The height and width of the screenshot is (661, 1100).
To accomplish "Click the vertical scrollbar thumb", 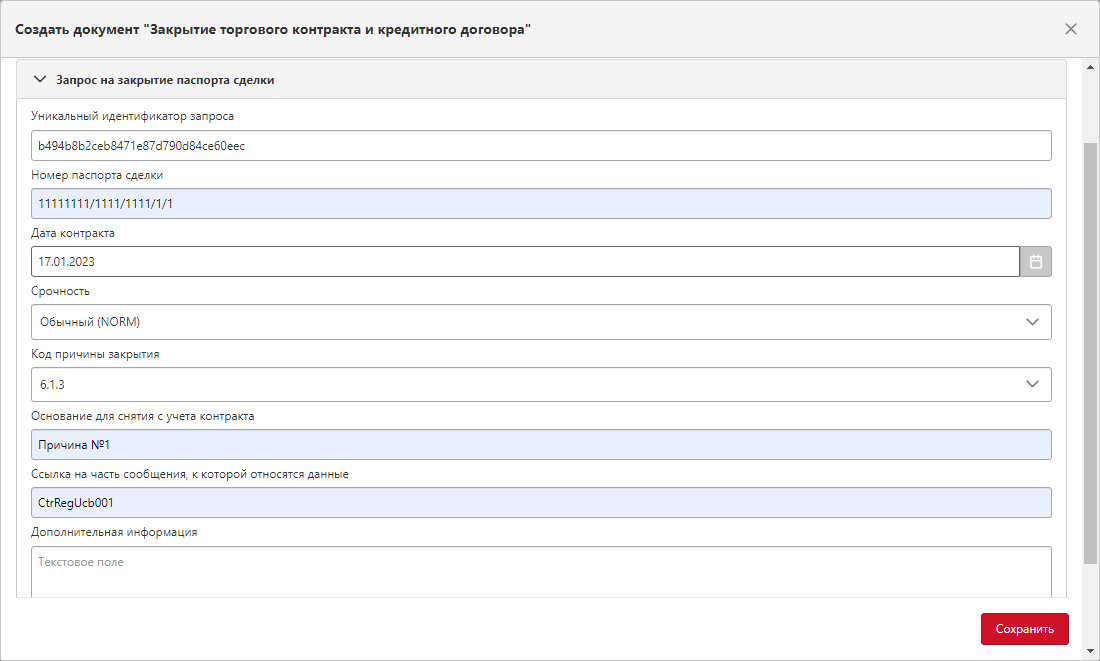I will tap(1090, 353).
